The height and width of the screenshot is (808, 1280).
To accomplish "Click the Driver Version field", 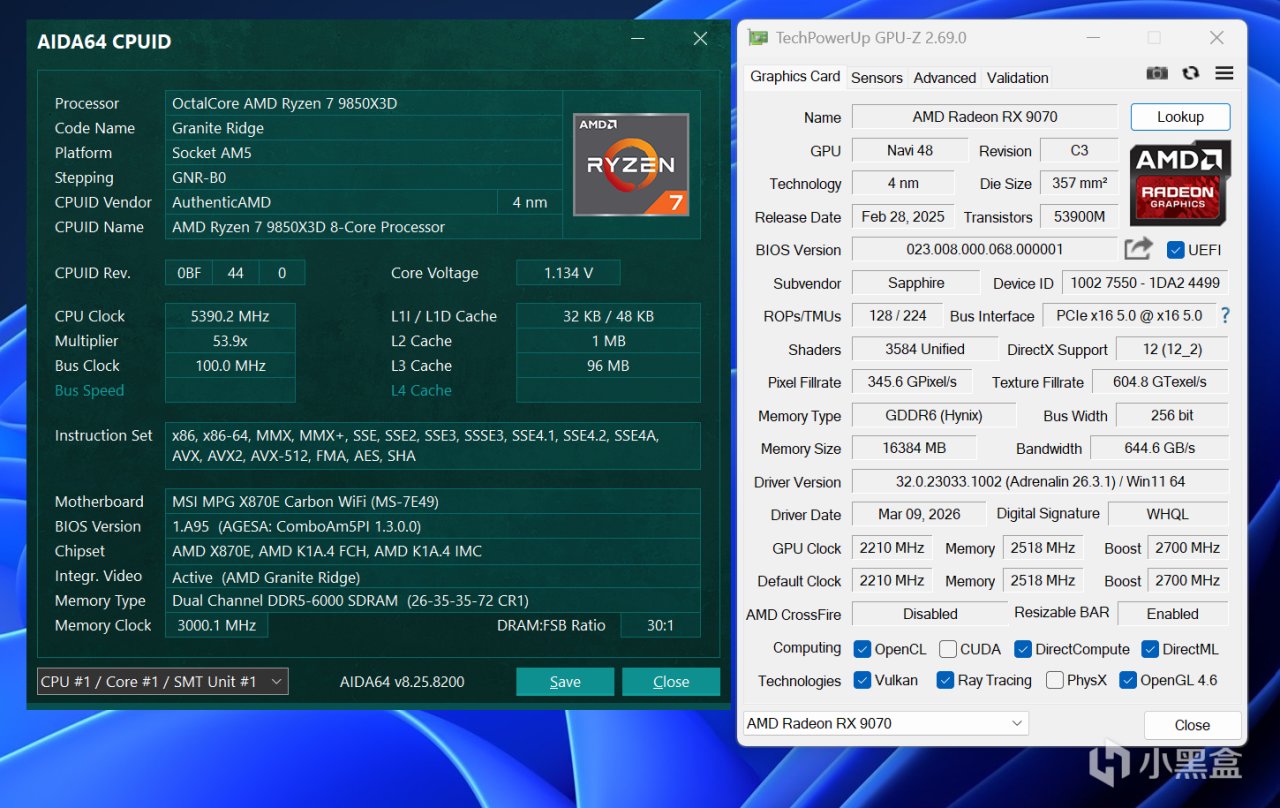I will (x=1040, y=481).
